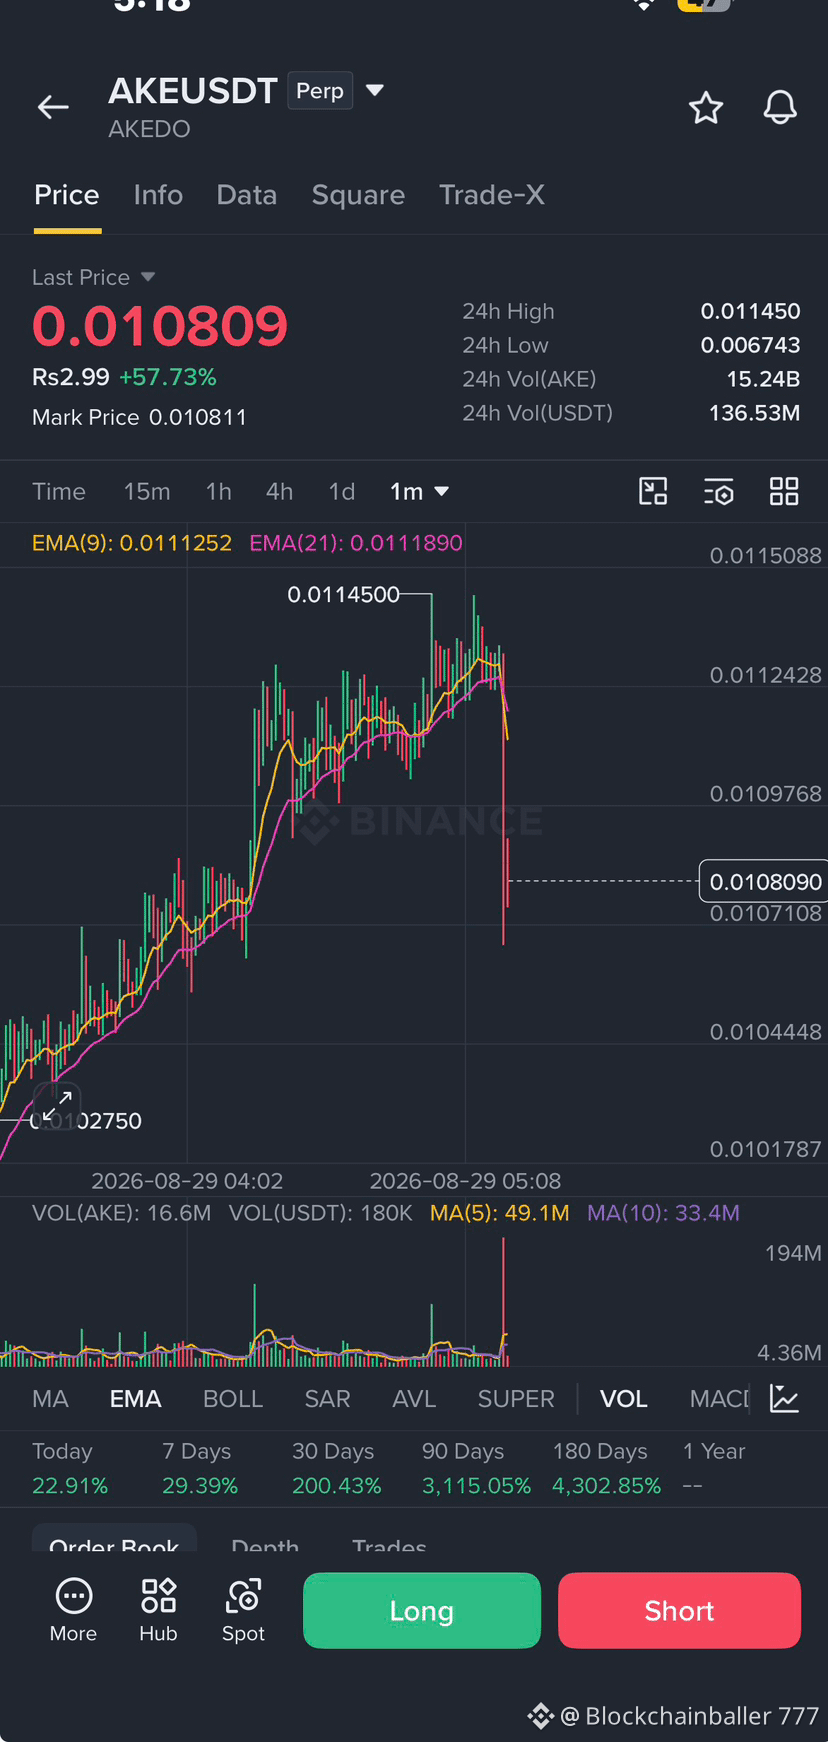Switch to Spot trading icon

coord(243,1610)
